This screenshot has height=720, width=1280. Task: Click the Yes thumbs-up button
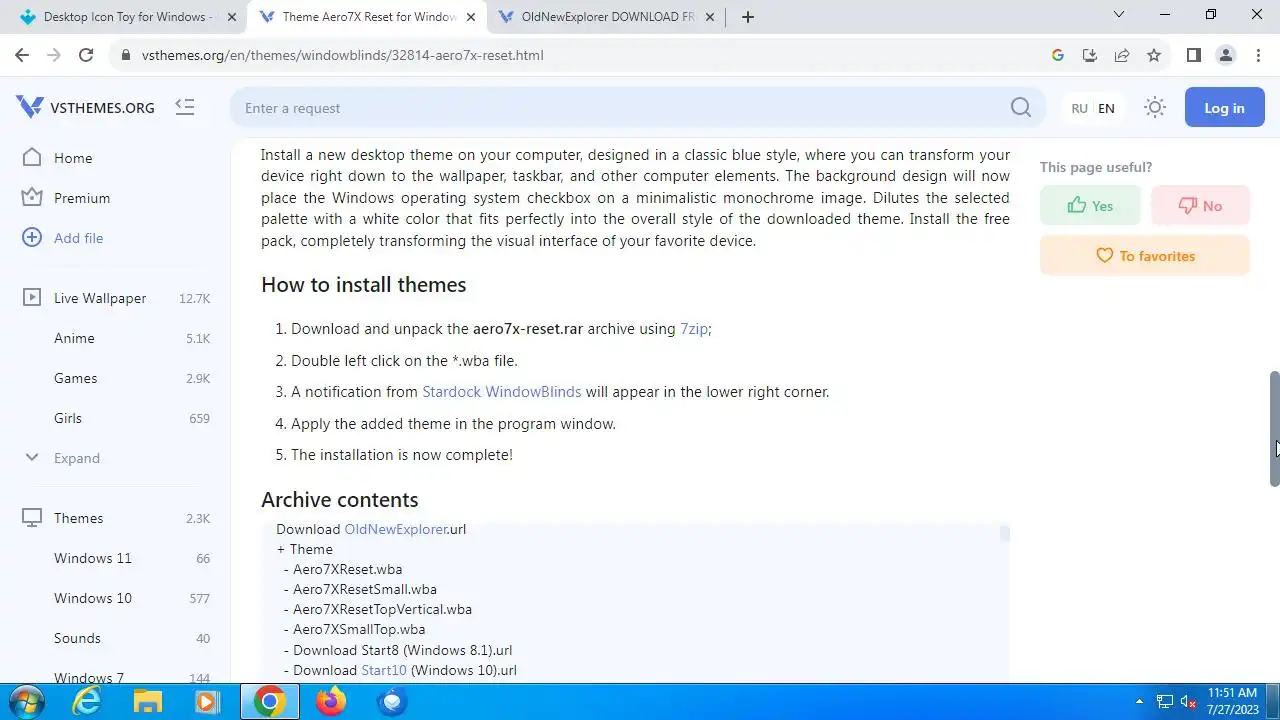coord(1090,205)
